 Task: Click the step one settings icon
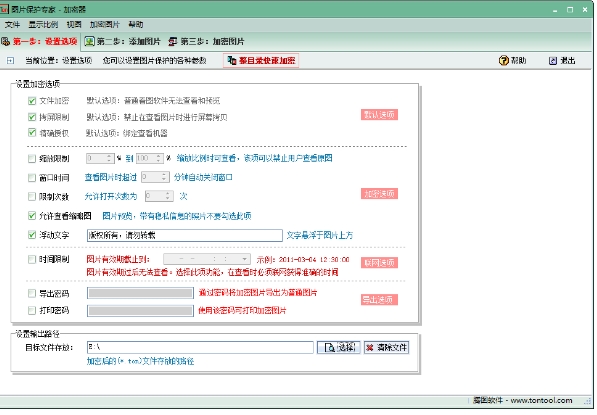click(x=6, y=42)
